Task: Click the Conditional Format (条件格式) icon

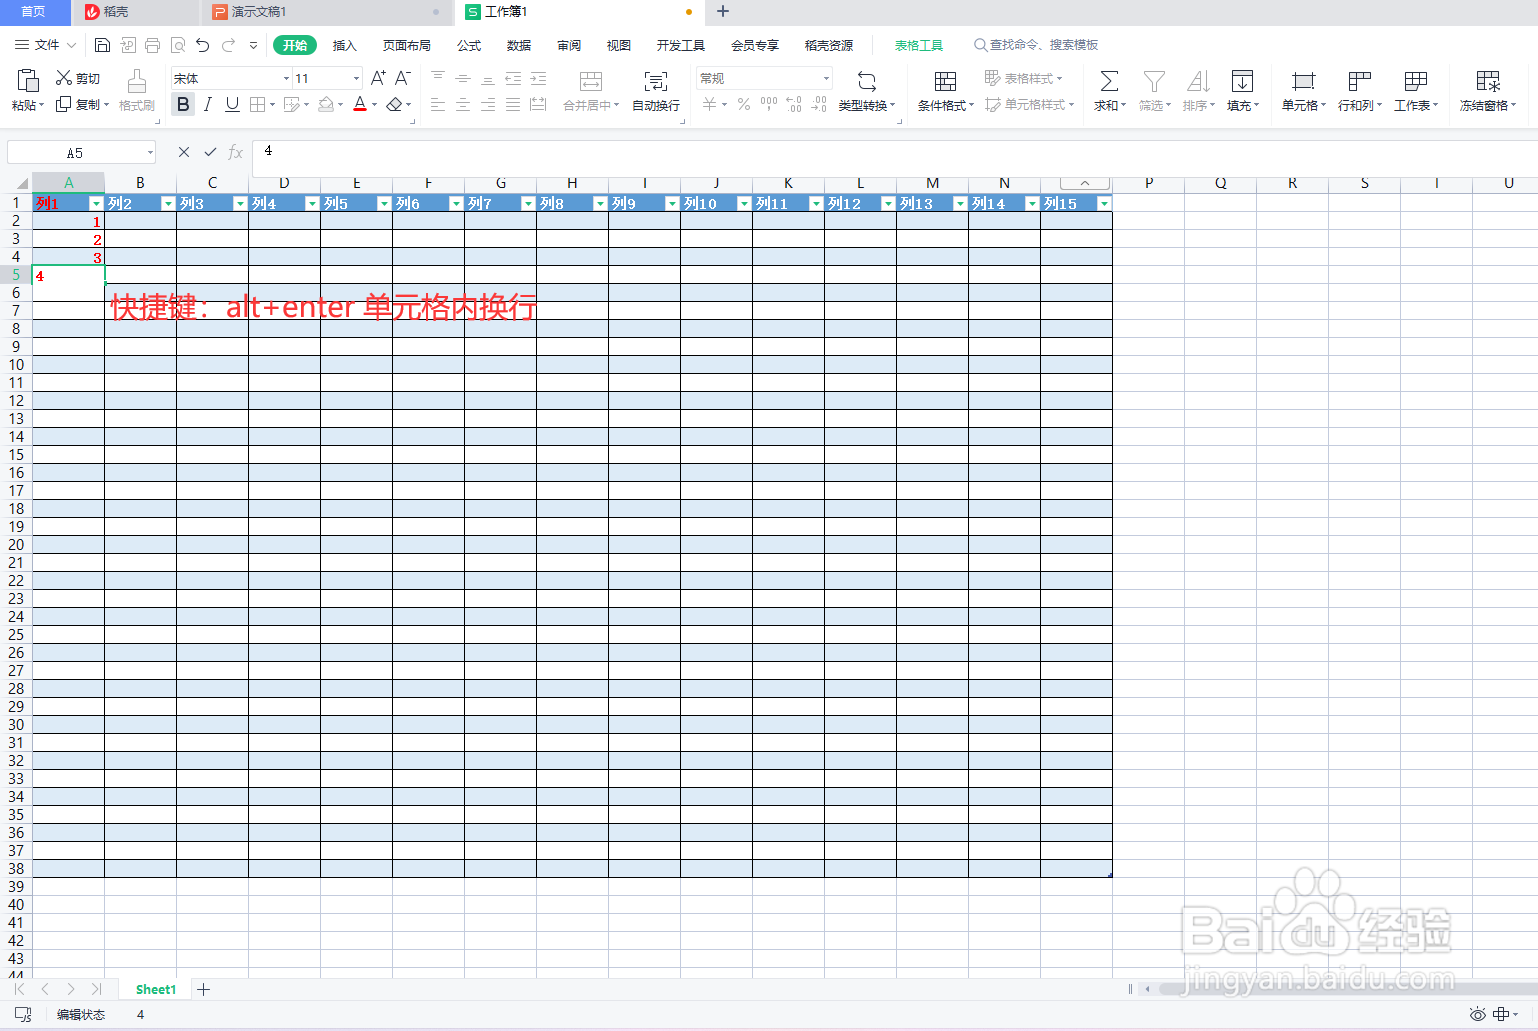Action: pos(945,81)
